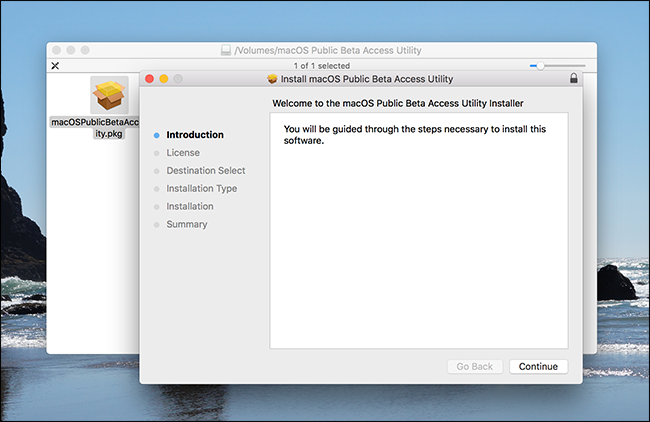Screen dimensions: 650x422
Task: Close the installer with red button
Action: pos(150,79)
